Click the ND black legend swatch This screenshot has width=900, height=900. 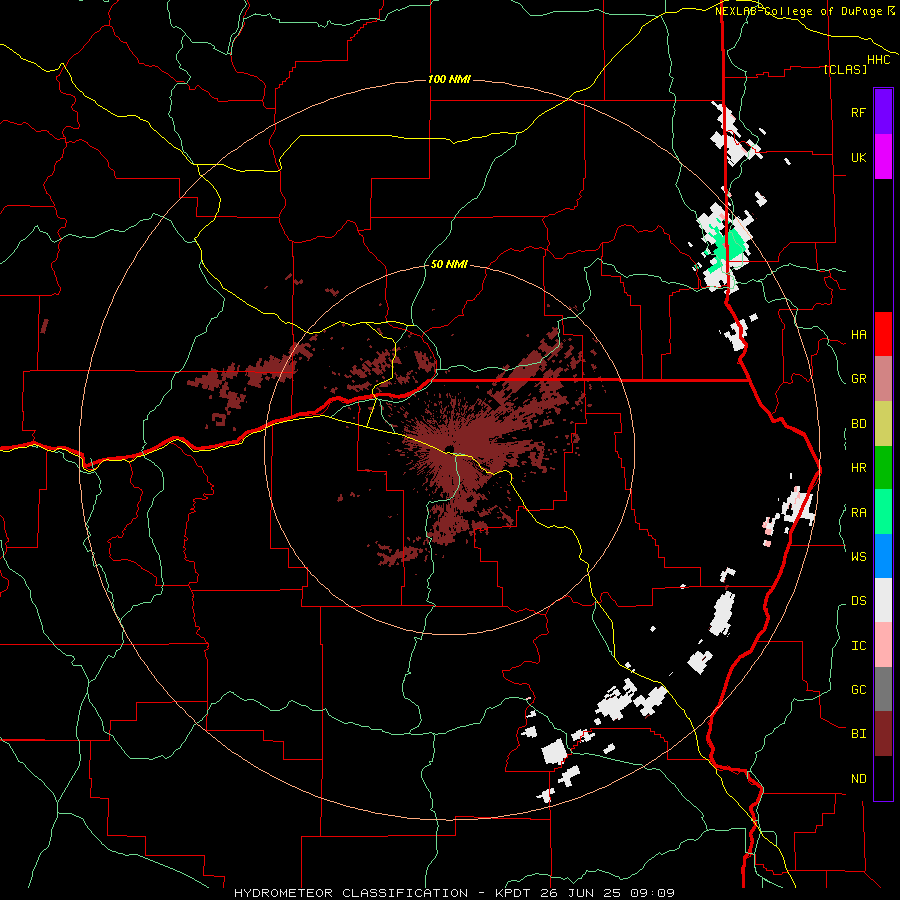click(x=883, y=778)
